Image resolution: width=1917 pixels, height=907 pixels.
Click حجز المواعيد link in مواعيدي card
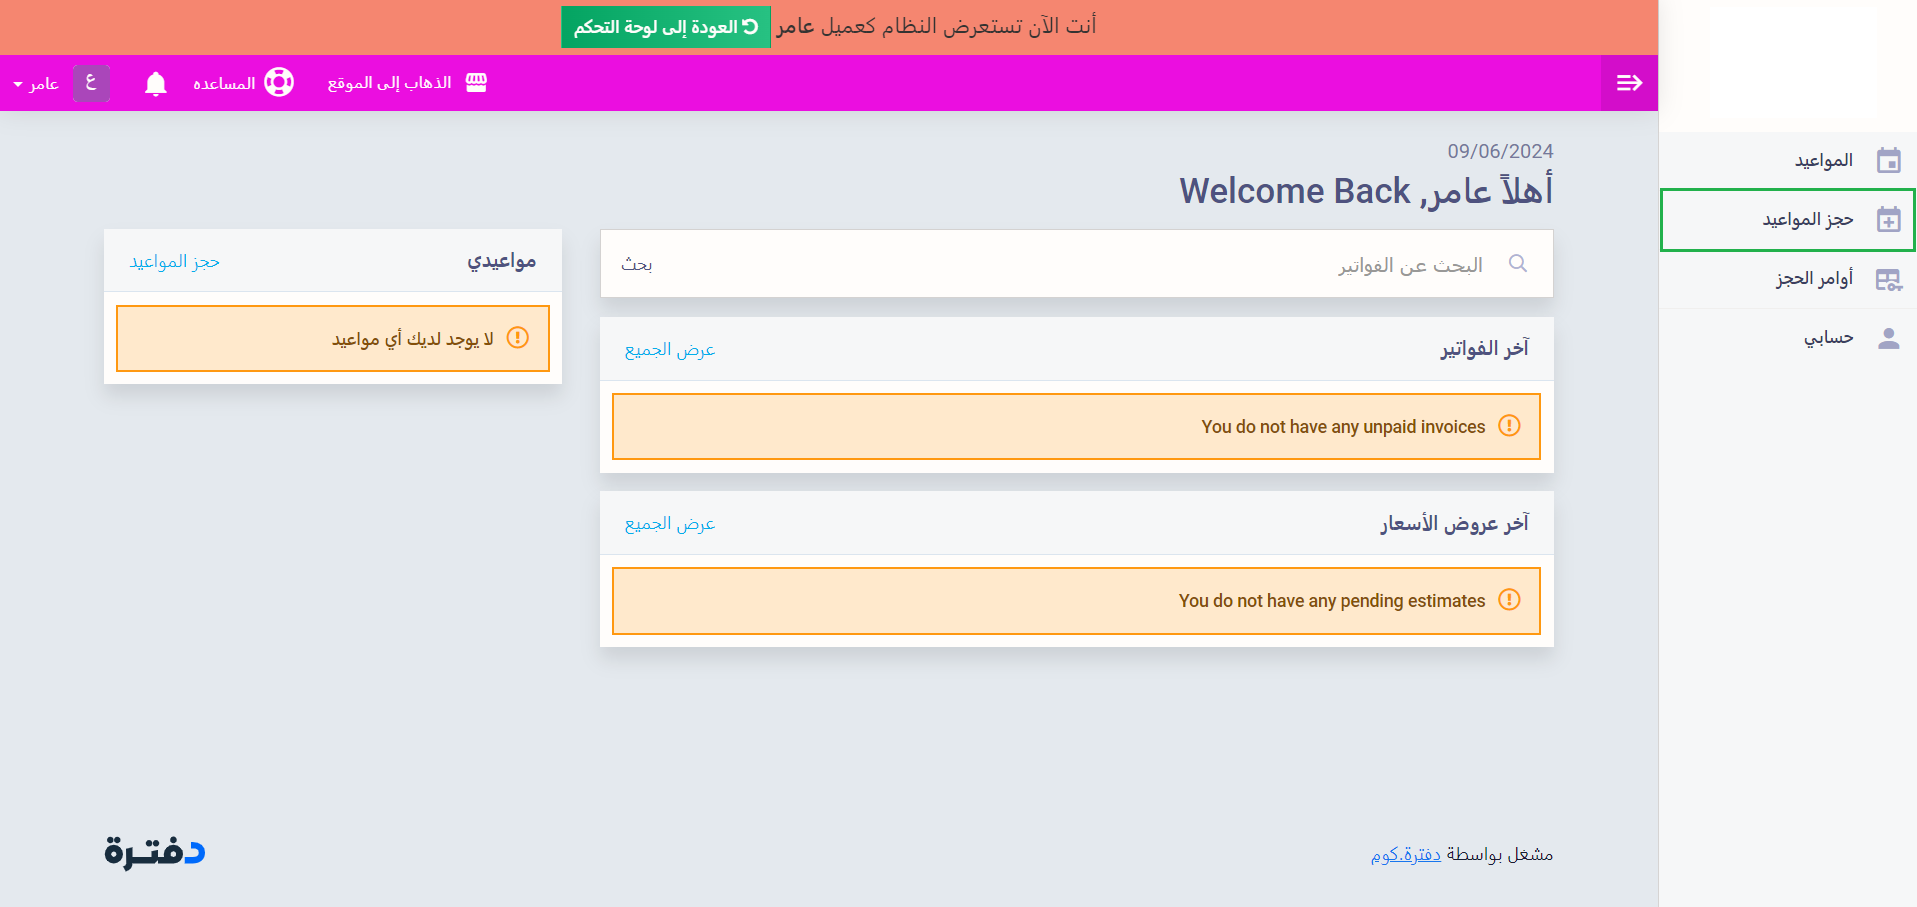pyautogui.click(x=174, y=262)
